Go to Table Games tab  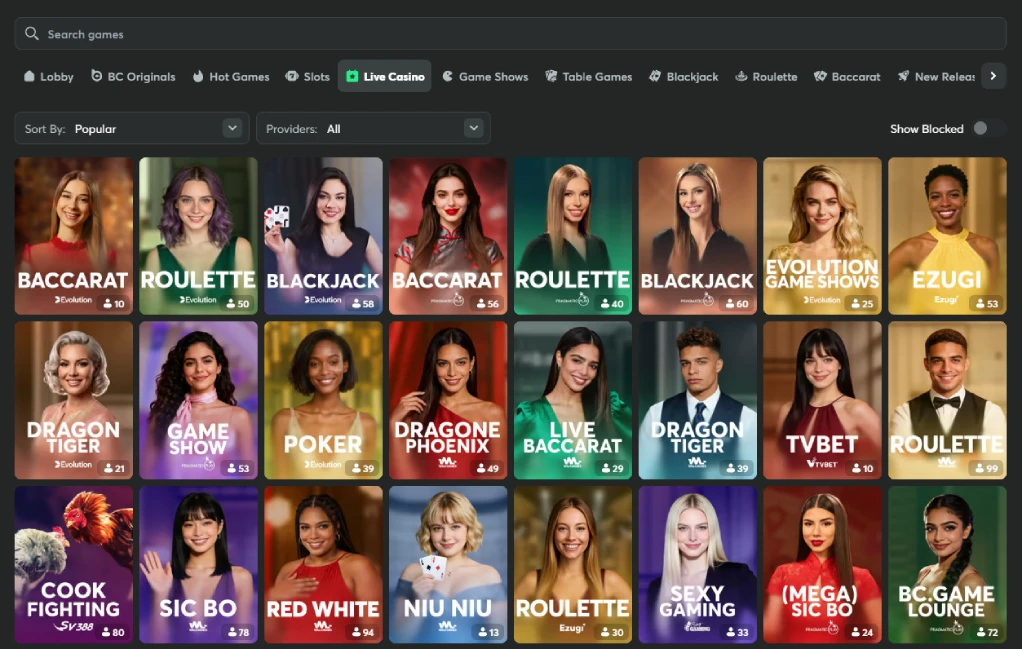[x=589, y=76]
